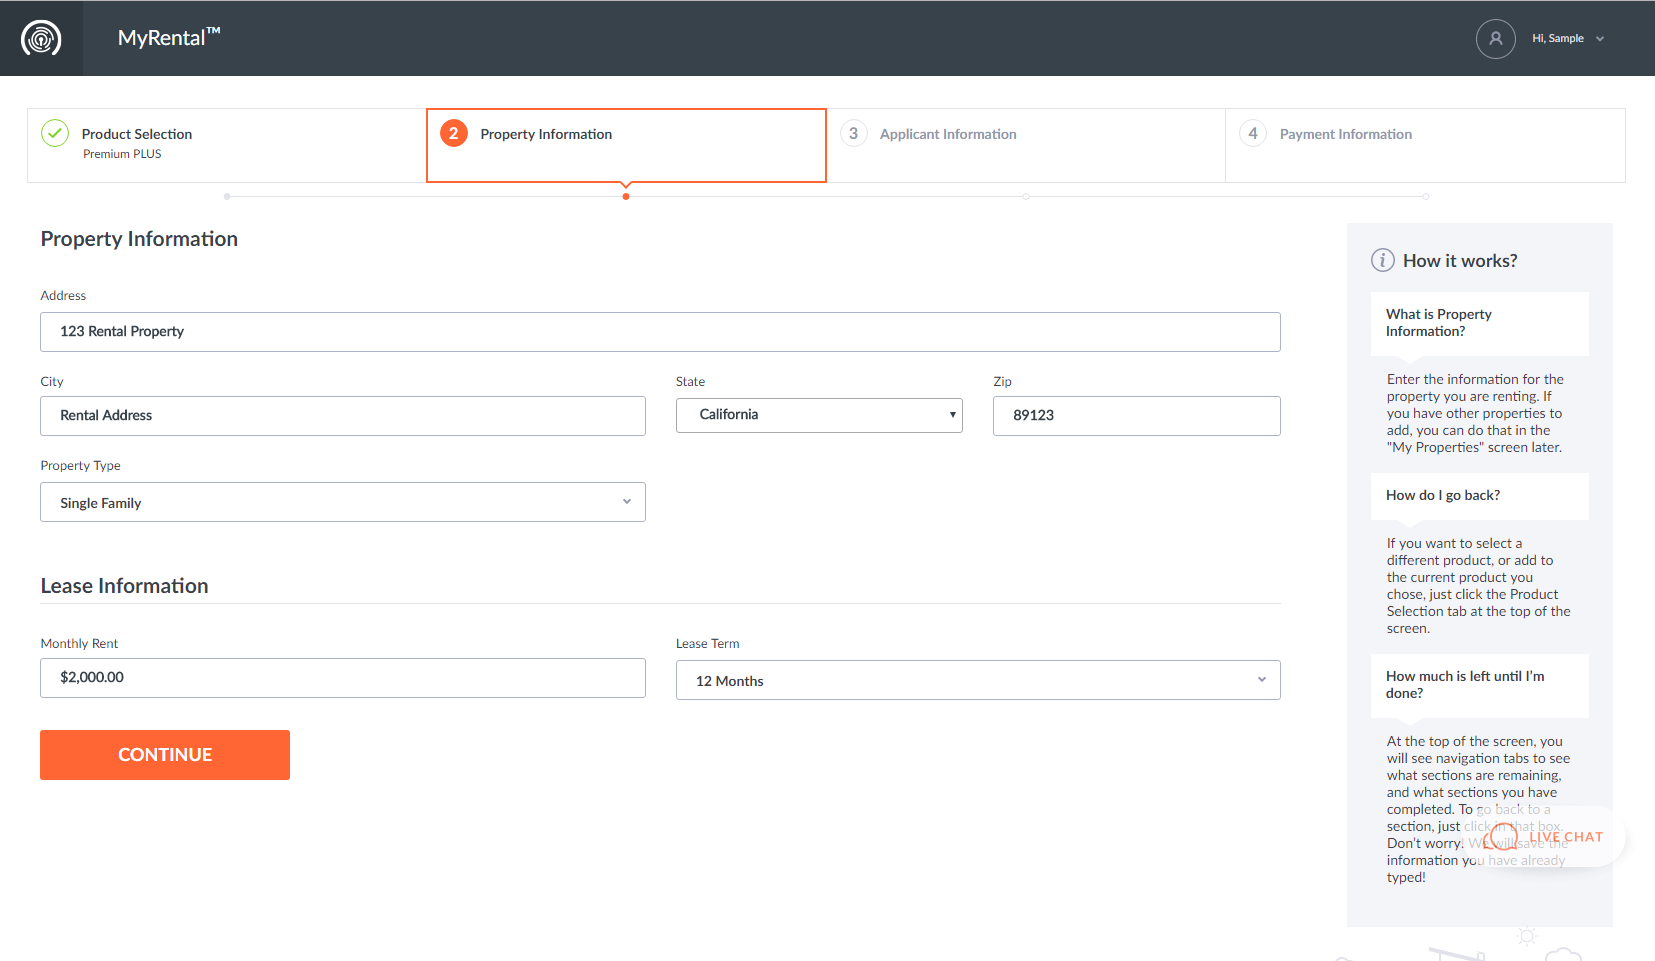The width and height of the screenshot is (1655, 961).
Task: Click the number 3 step circle
Action: pos(853,133)
